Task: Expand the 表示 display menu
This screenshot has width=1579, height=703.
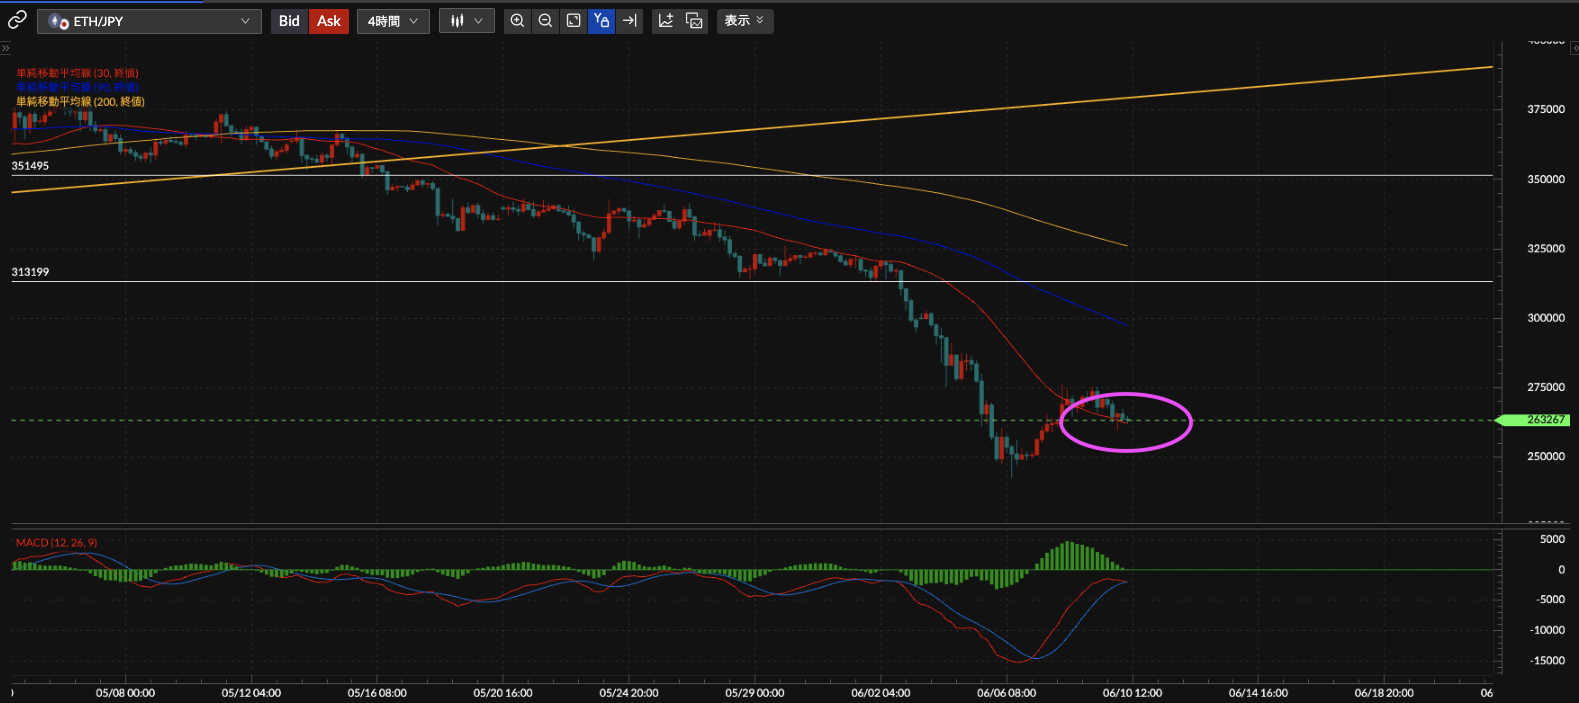Action: (745, 21)
